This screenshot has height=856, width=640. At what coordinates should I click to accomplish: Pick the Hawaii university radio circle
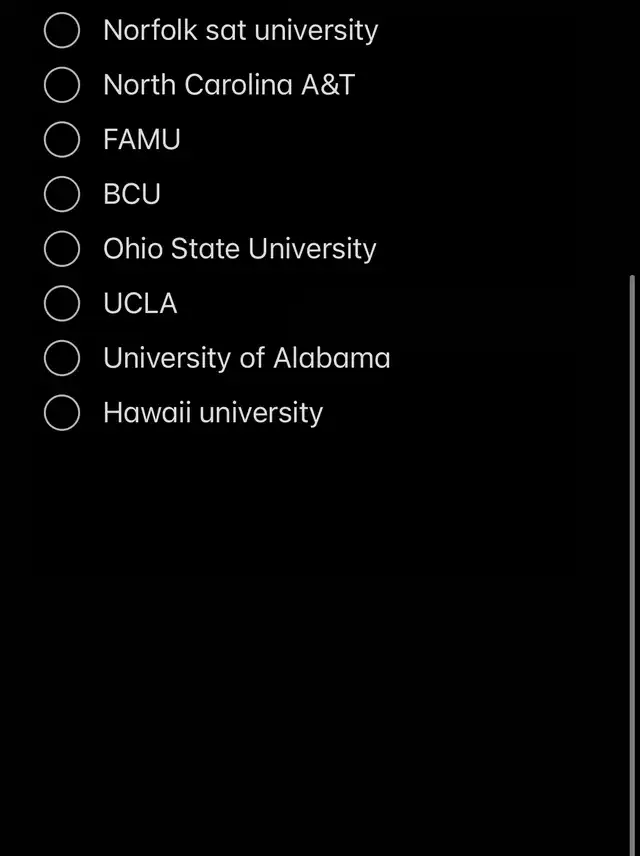point(62,412)
